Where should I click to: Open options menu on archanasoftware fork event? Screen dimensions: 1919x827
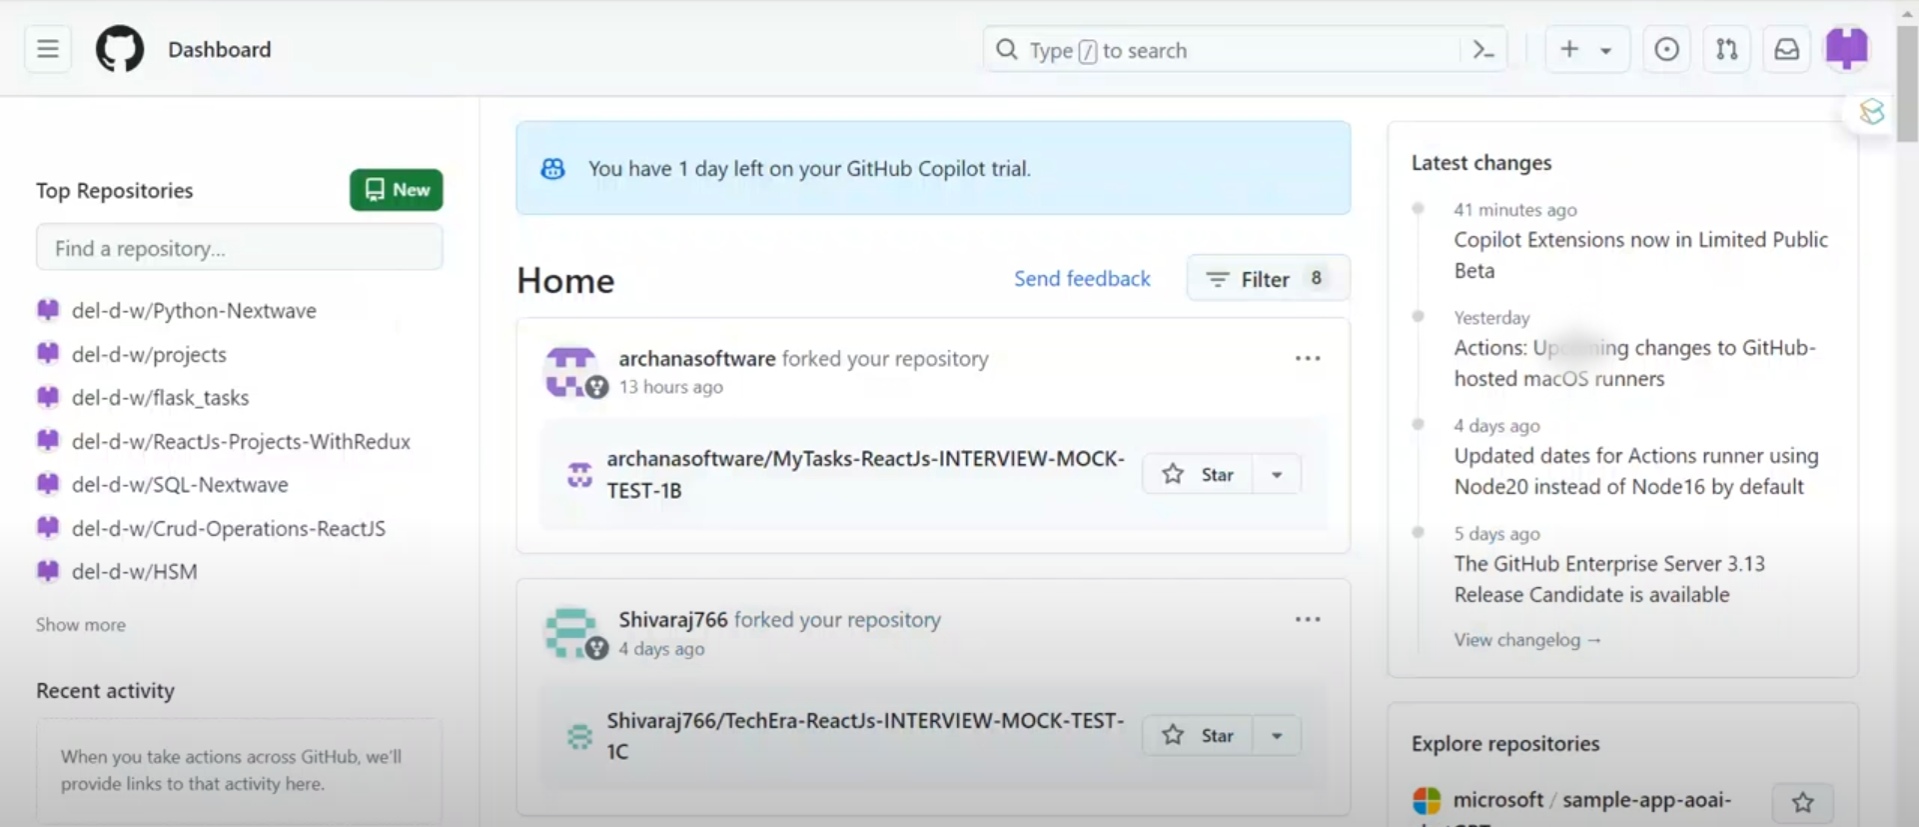pos(1307,359)
